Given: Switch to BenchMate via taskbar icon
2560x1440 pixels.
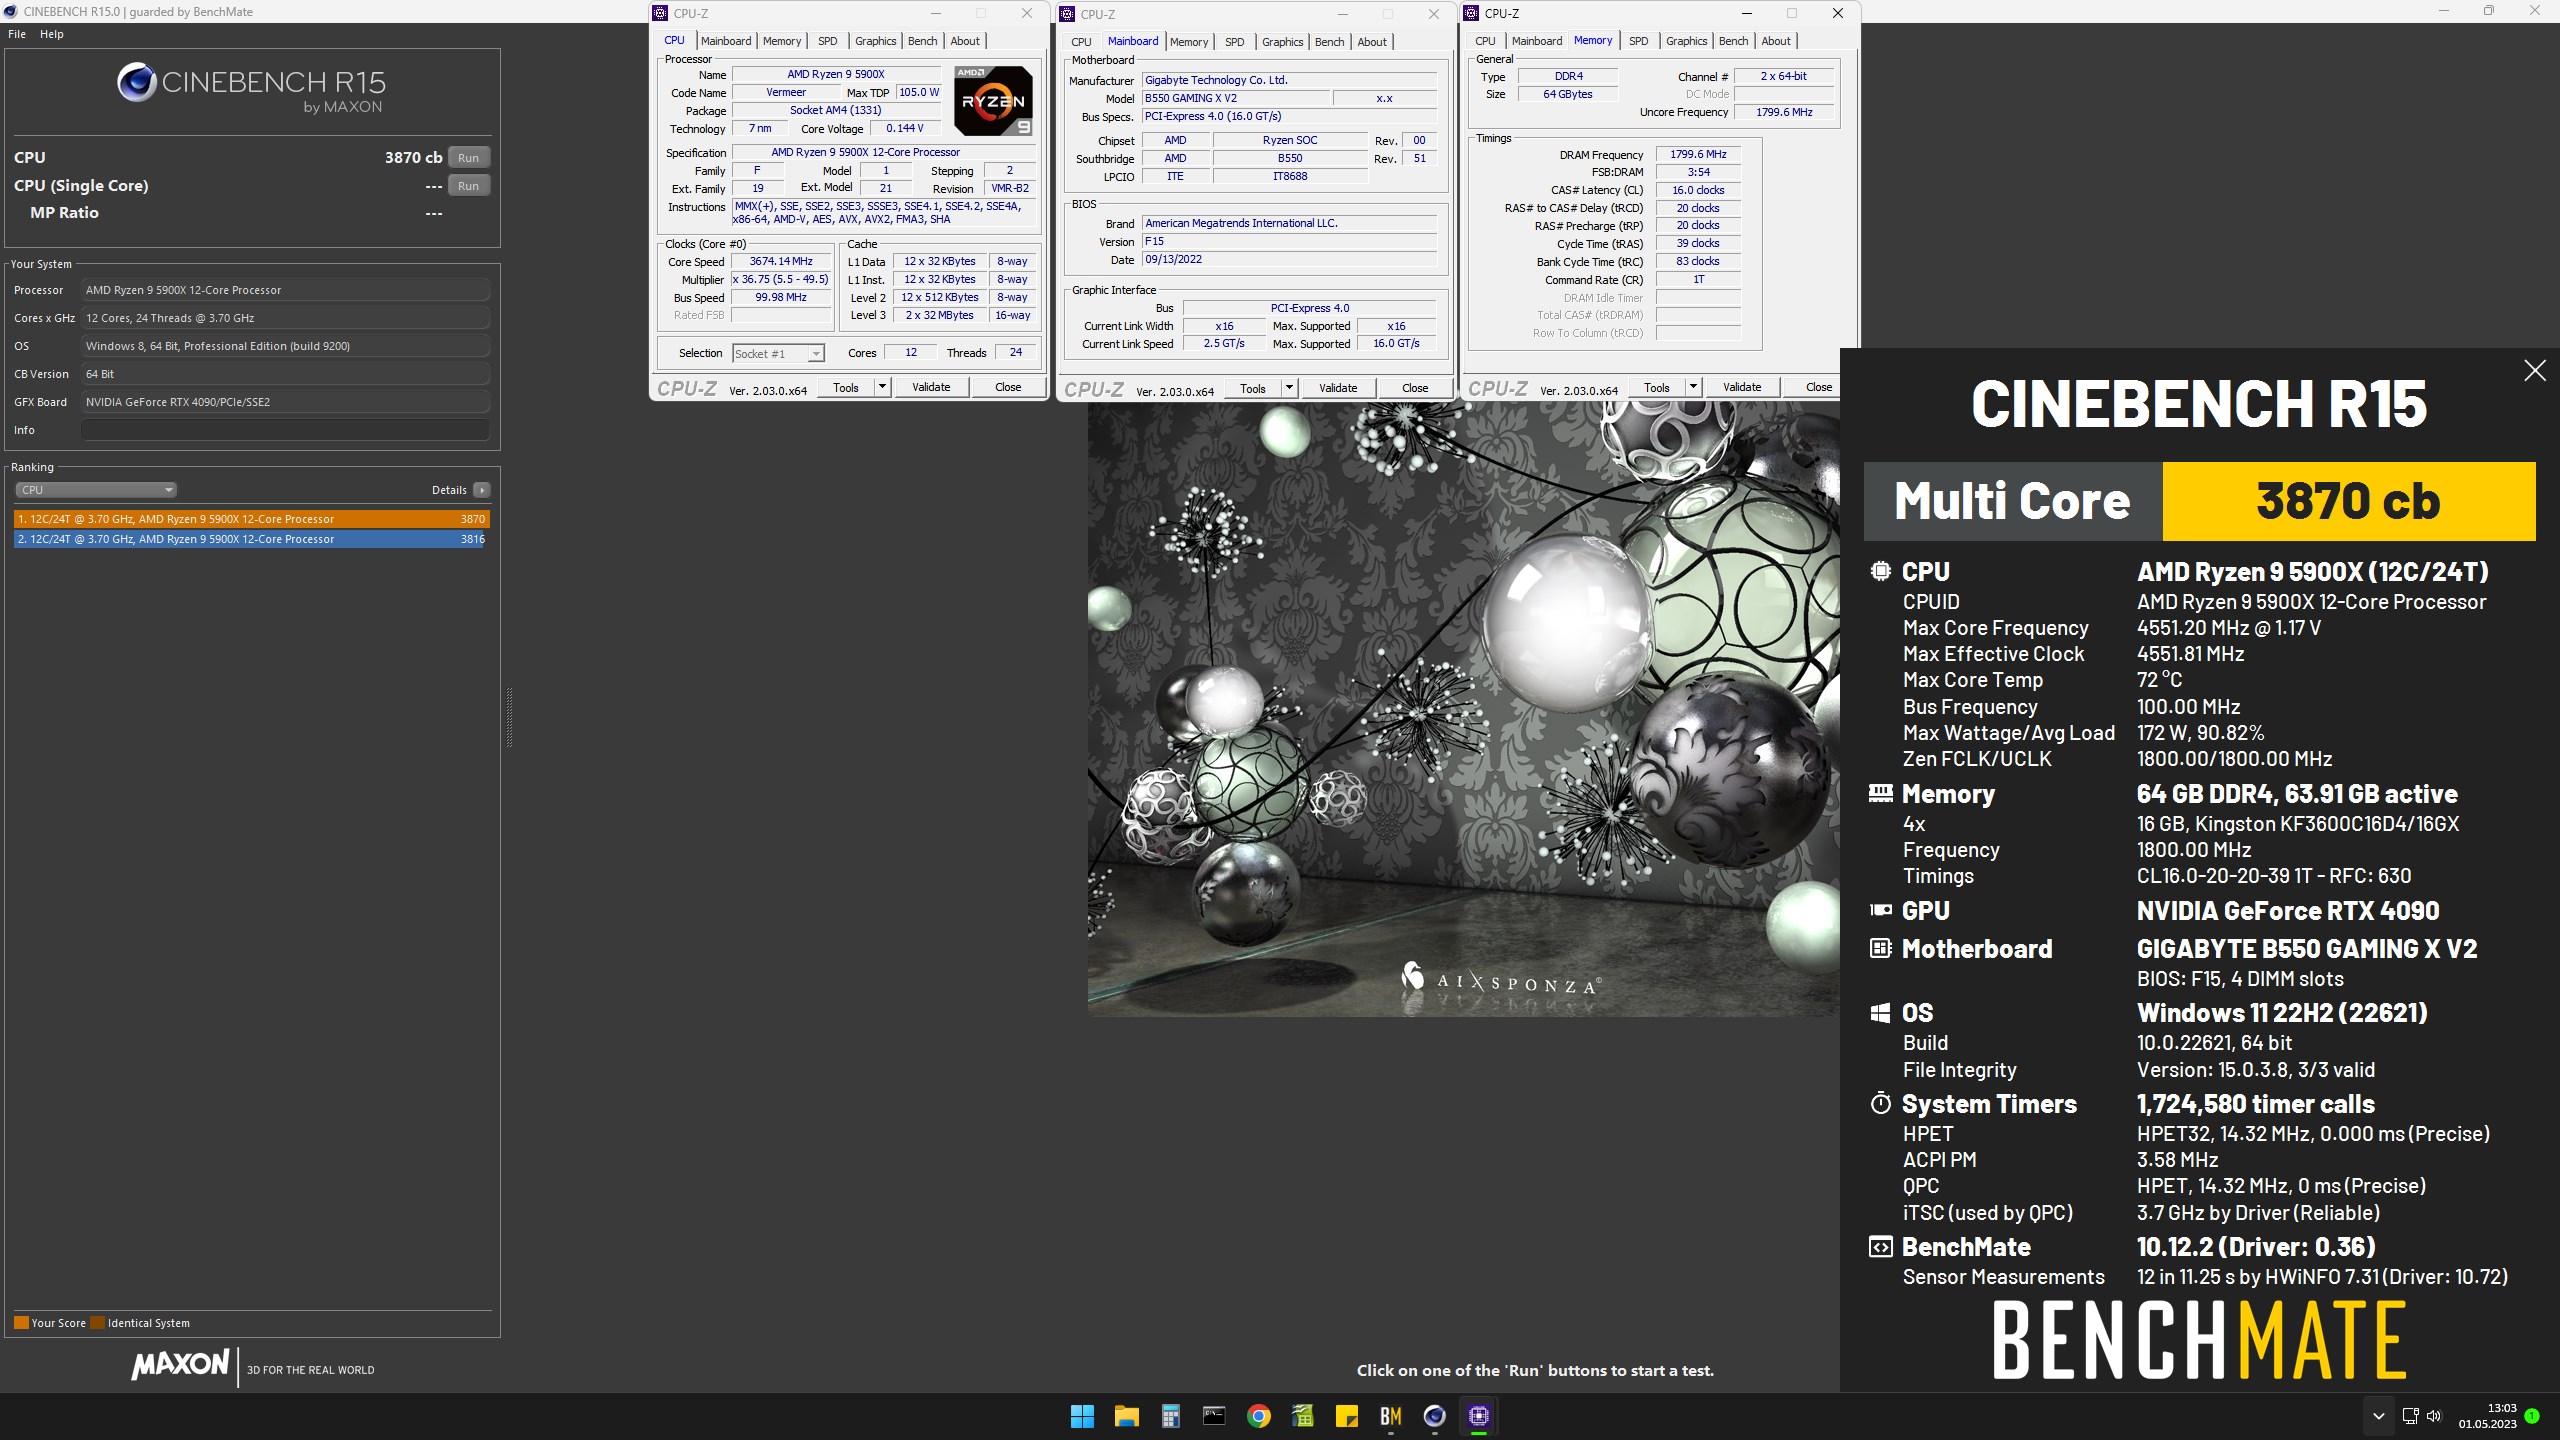Looking at the screenshot, I should click(1390, 1416).
